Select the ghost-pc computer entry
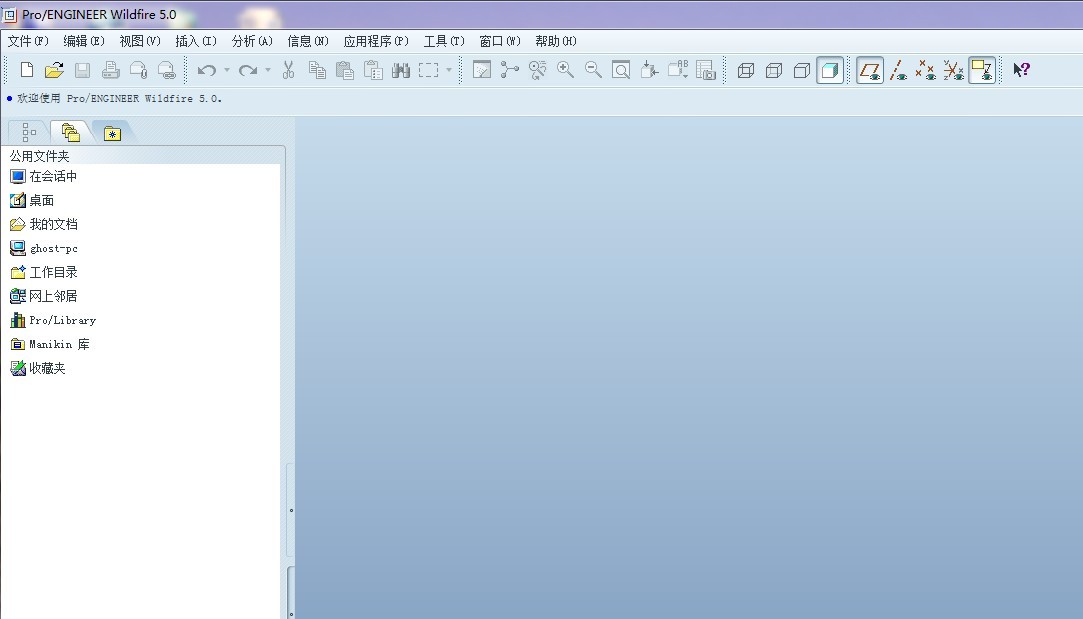Image resolution: width=1083 pixels, height=619 pixels. click(x=44, y=248)
